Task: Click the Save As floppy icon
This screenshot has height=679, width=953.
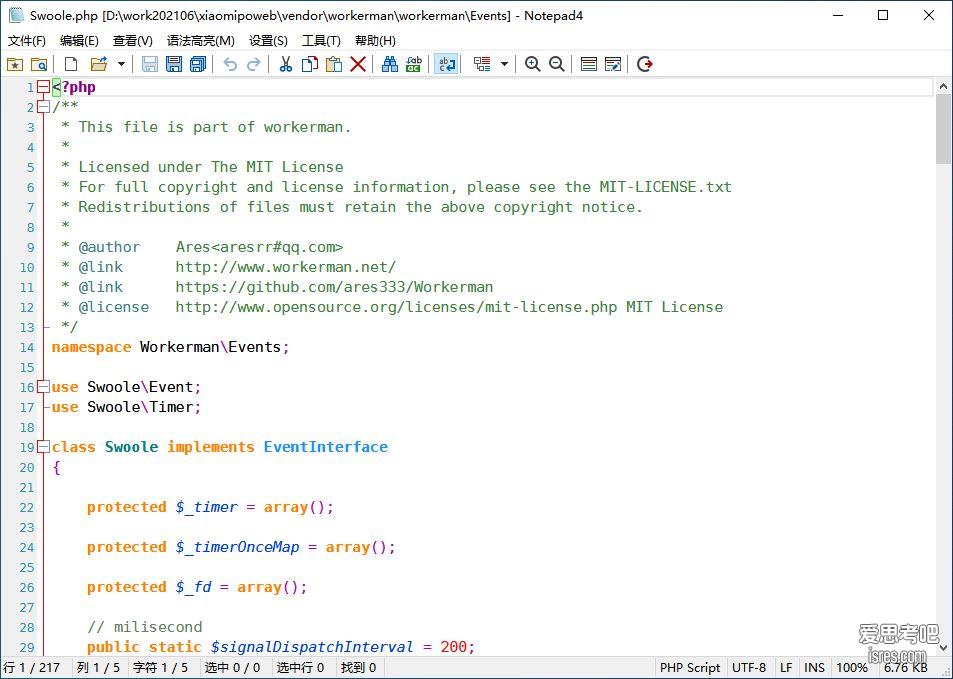Action: tap(174, 64)
